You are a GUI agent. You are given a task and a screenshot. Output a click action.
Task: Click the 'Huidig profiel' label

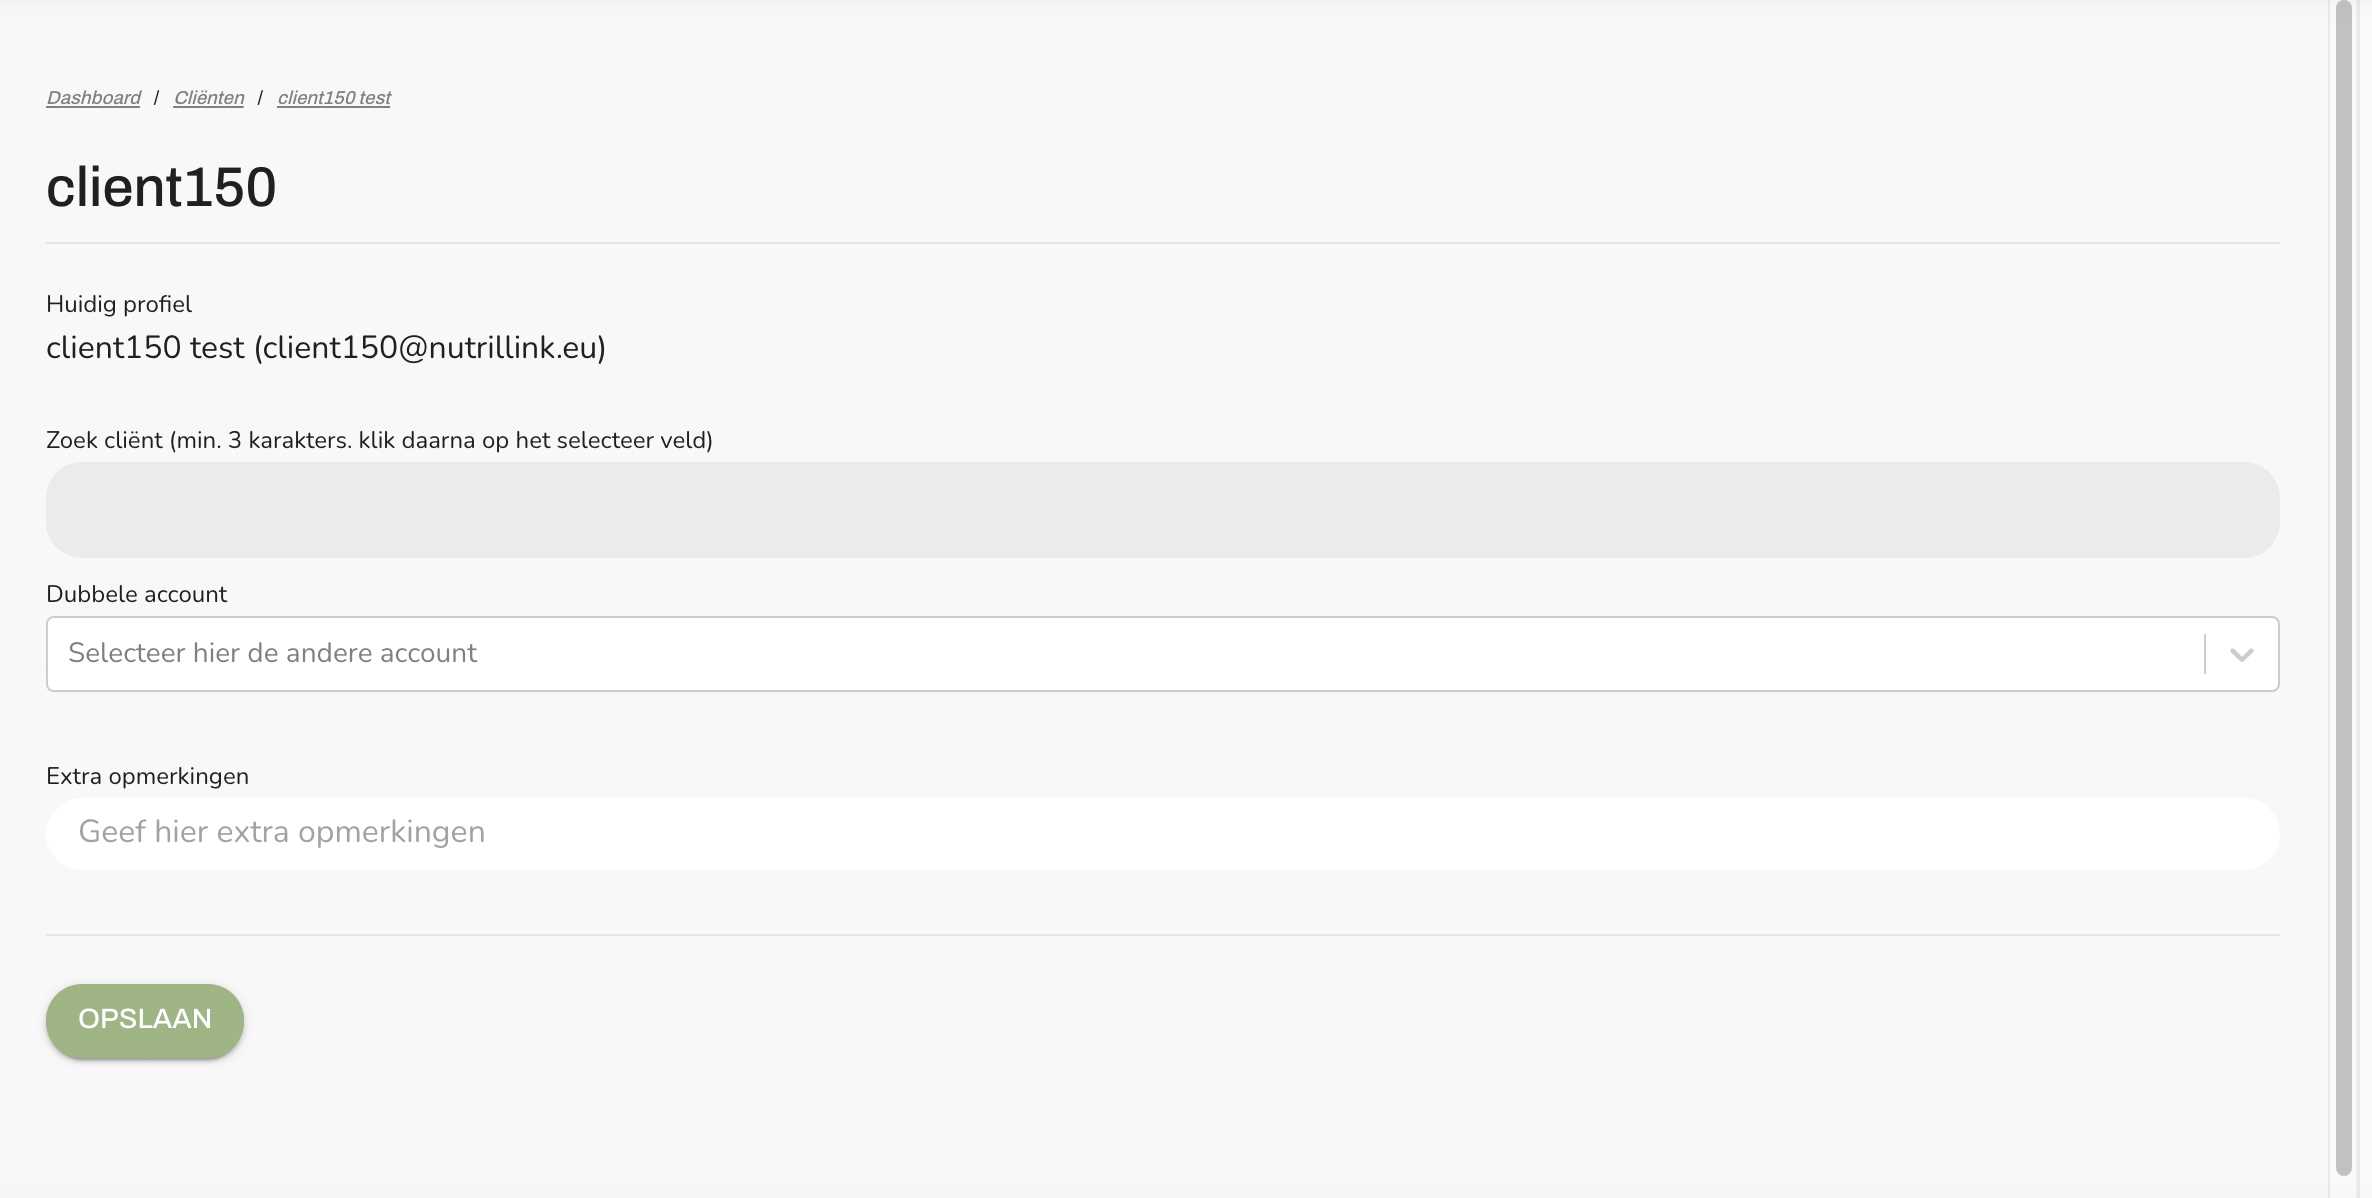(119, 304)
